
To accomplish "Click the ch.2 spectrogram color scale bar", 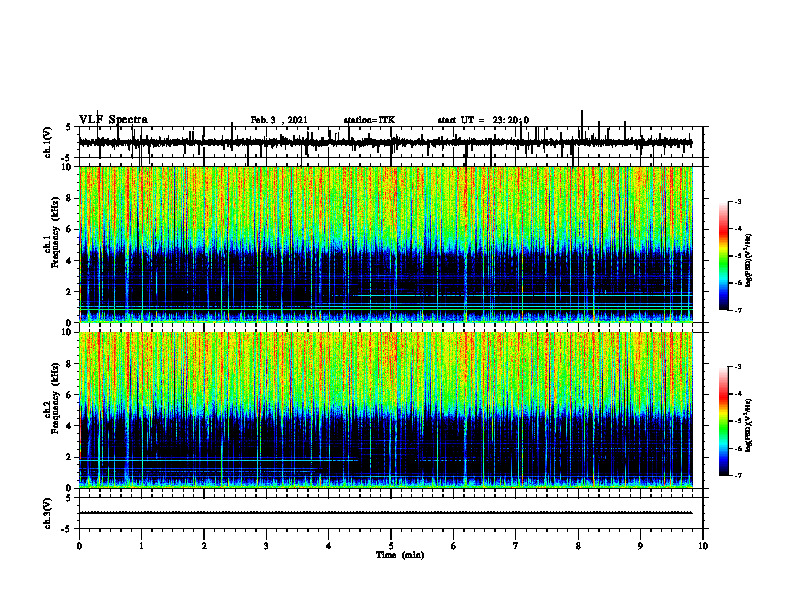I will coord(723,421).
